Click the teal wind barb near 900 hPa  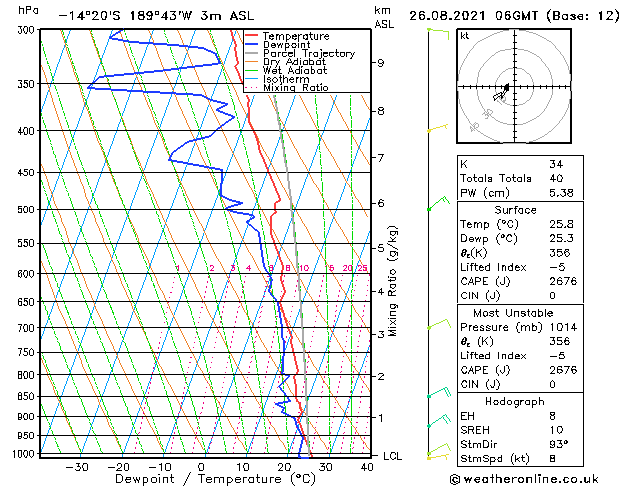click(439, 421)
